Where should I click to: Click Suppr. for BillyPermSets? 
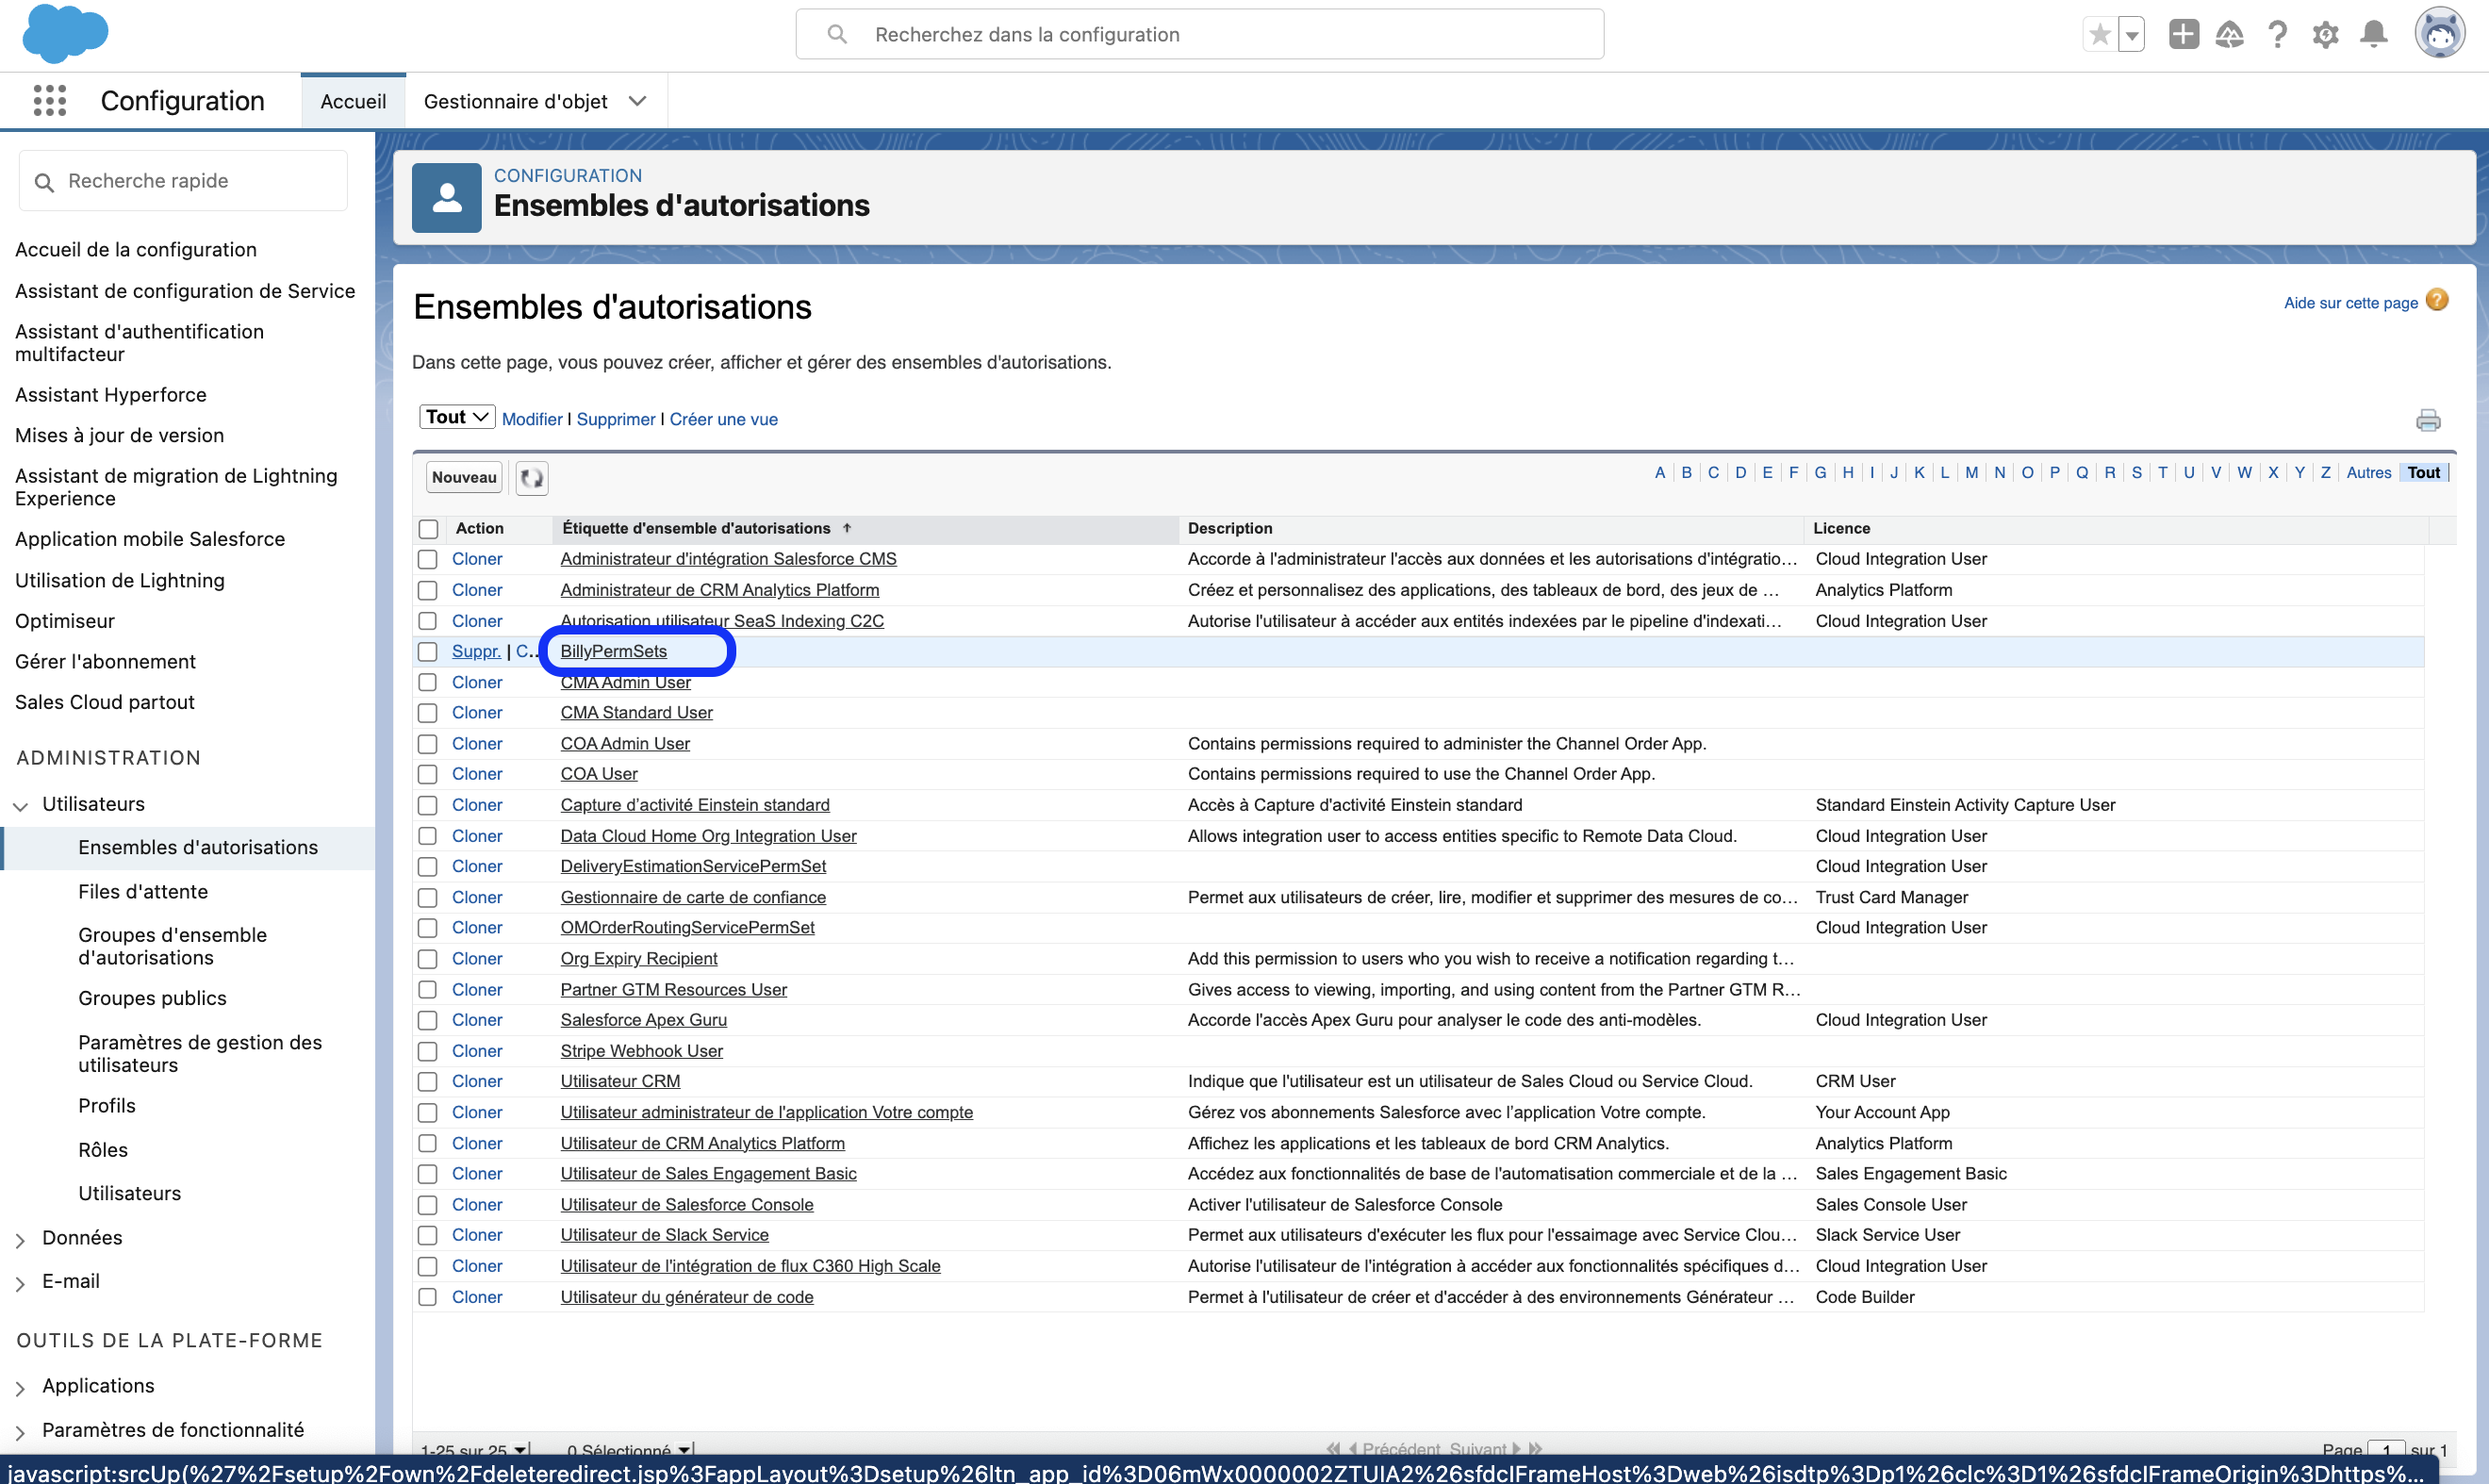476,651
